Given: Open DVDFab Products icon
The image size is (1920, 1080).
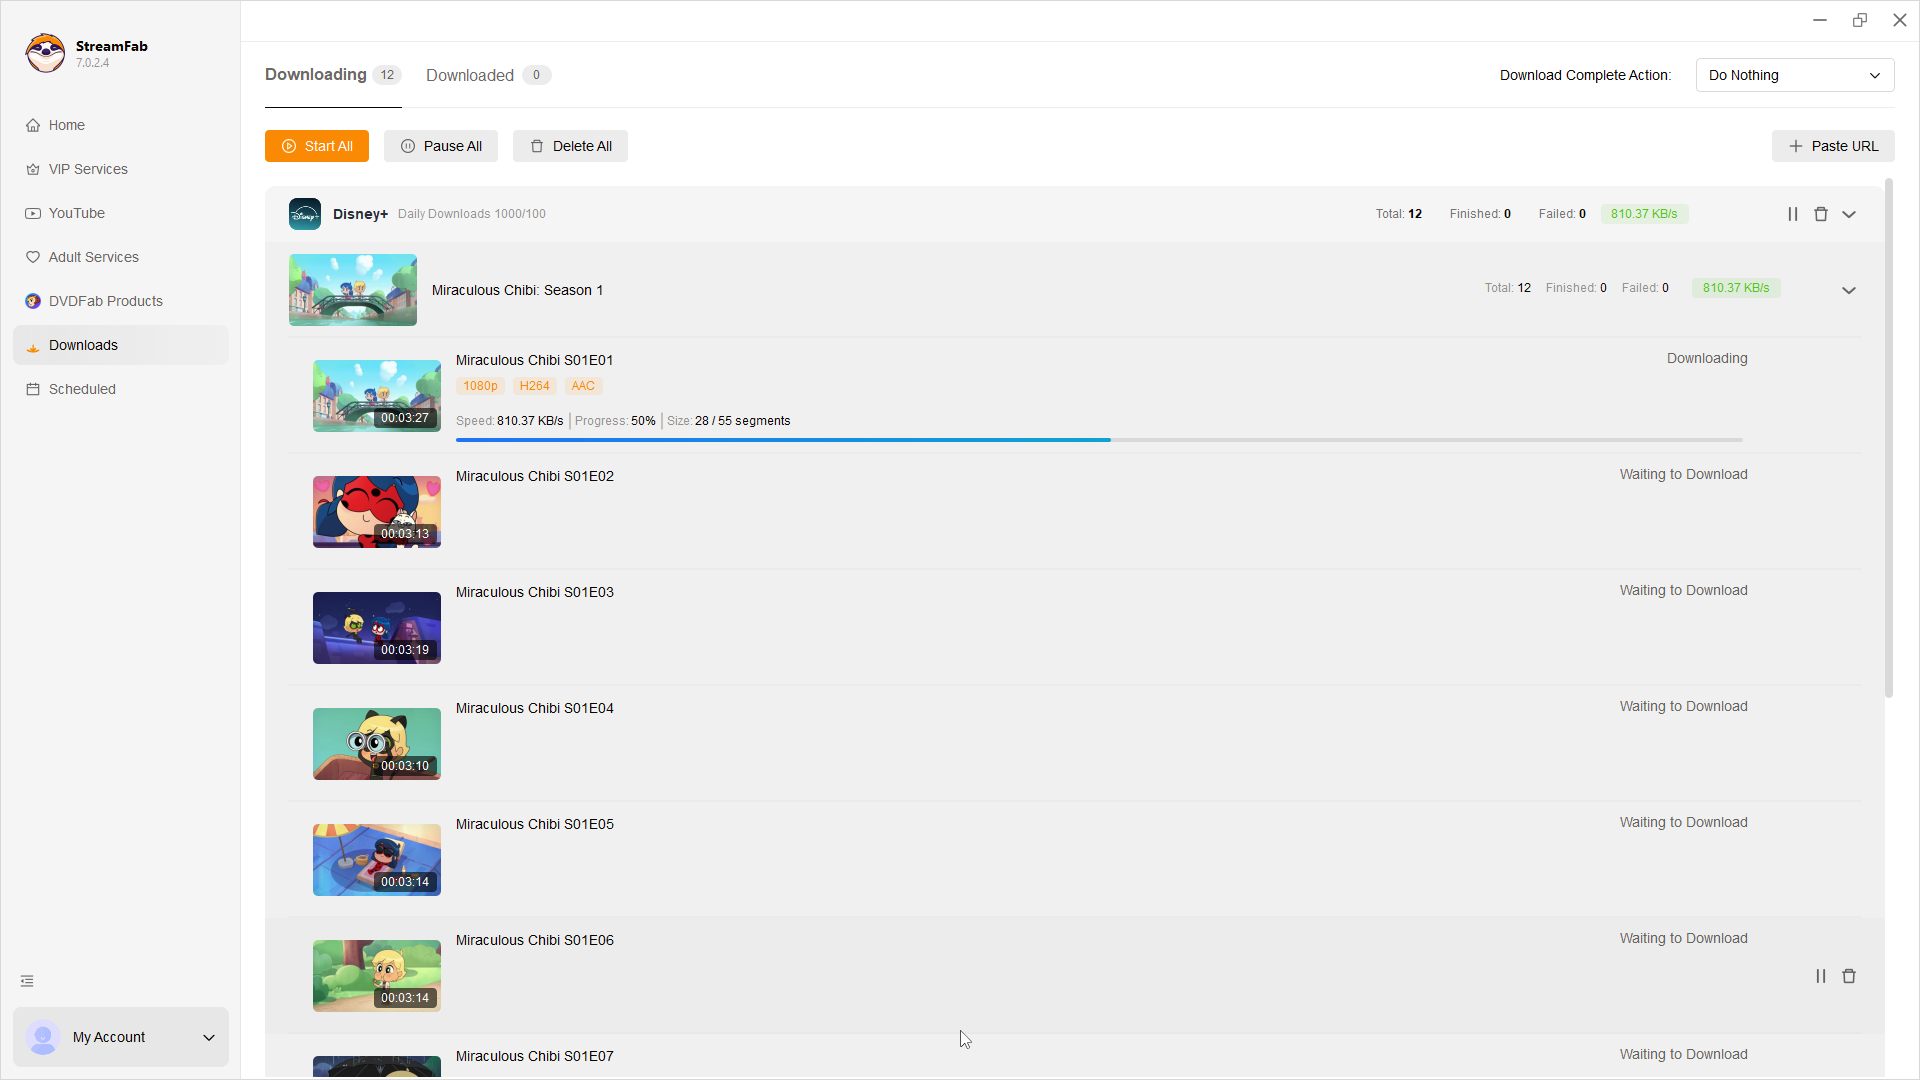Looking at the screenshot, I should coord(33,301).
